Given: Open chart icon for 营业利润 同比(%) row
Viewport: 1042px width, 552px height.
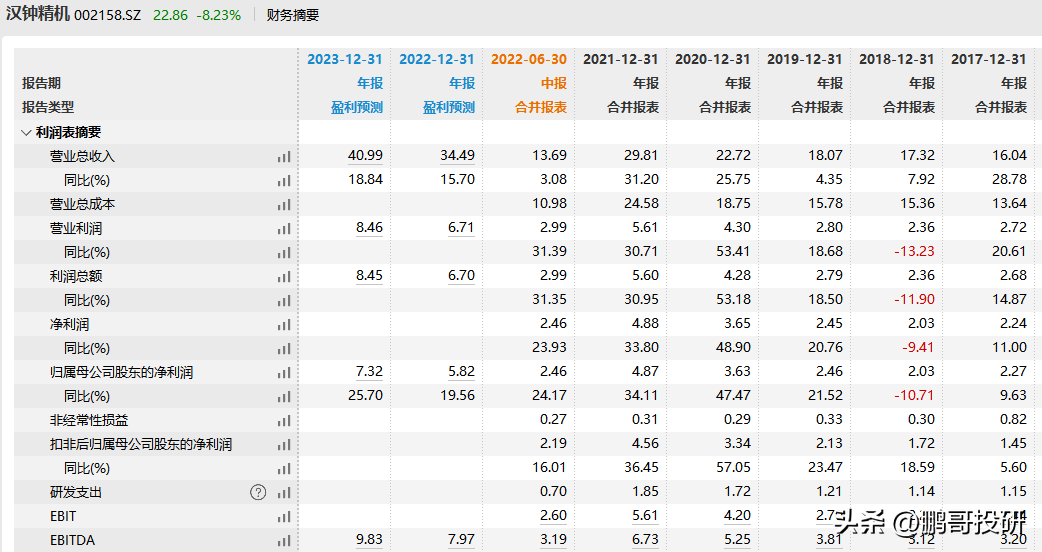Looking at the screenshot, I should click(284, 252).
